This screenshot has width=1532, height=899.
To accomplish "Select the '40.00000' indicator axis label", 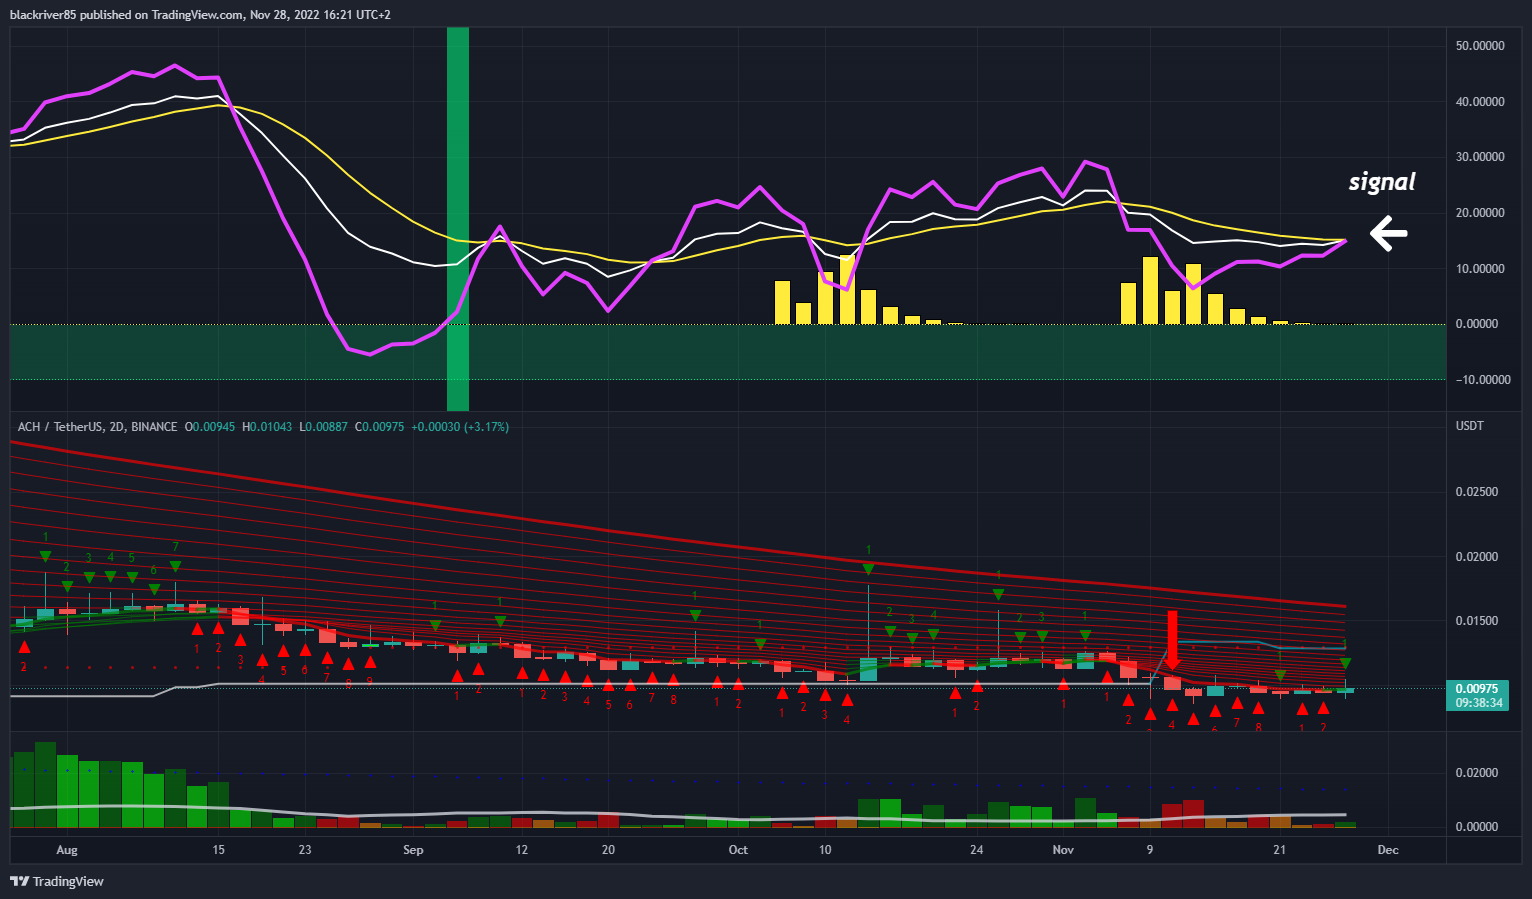I will pos(1480,102).
